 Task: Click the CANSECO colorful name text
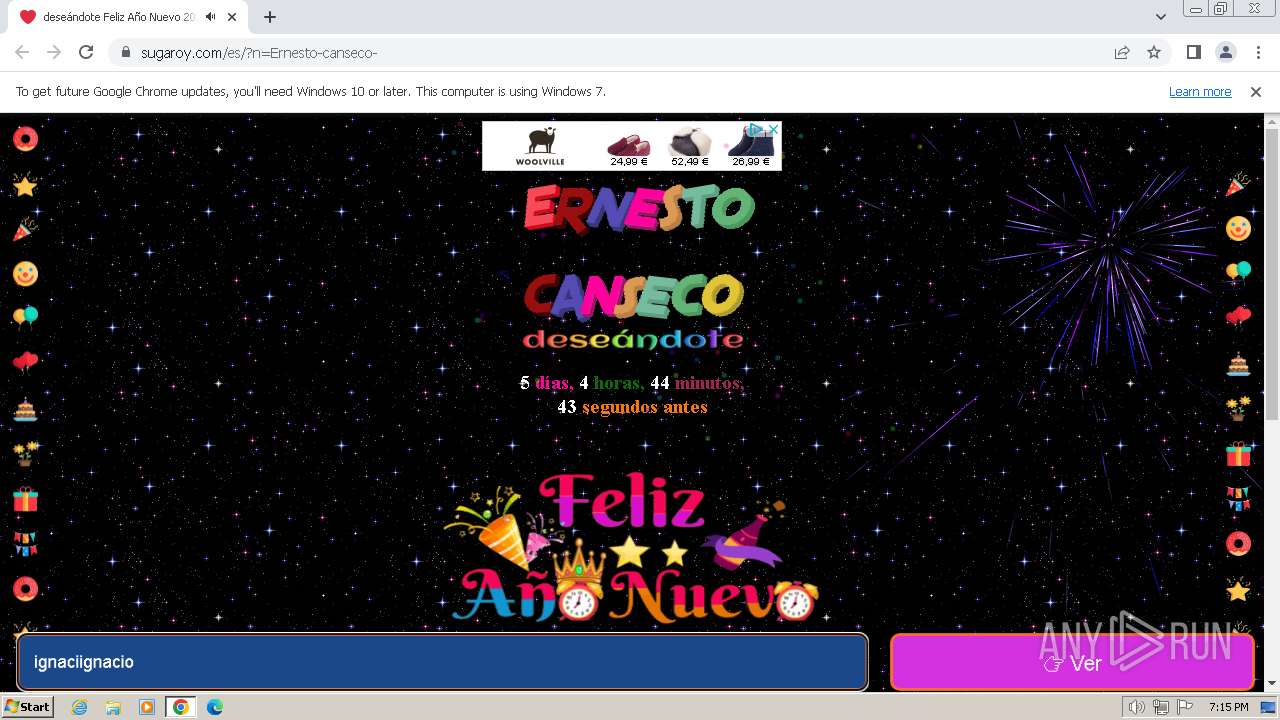[634, 296]
